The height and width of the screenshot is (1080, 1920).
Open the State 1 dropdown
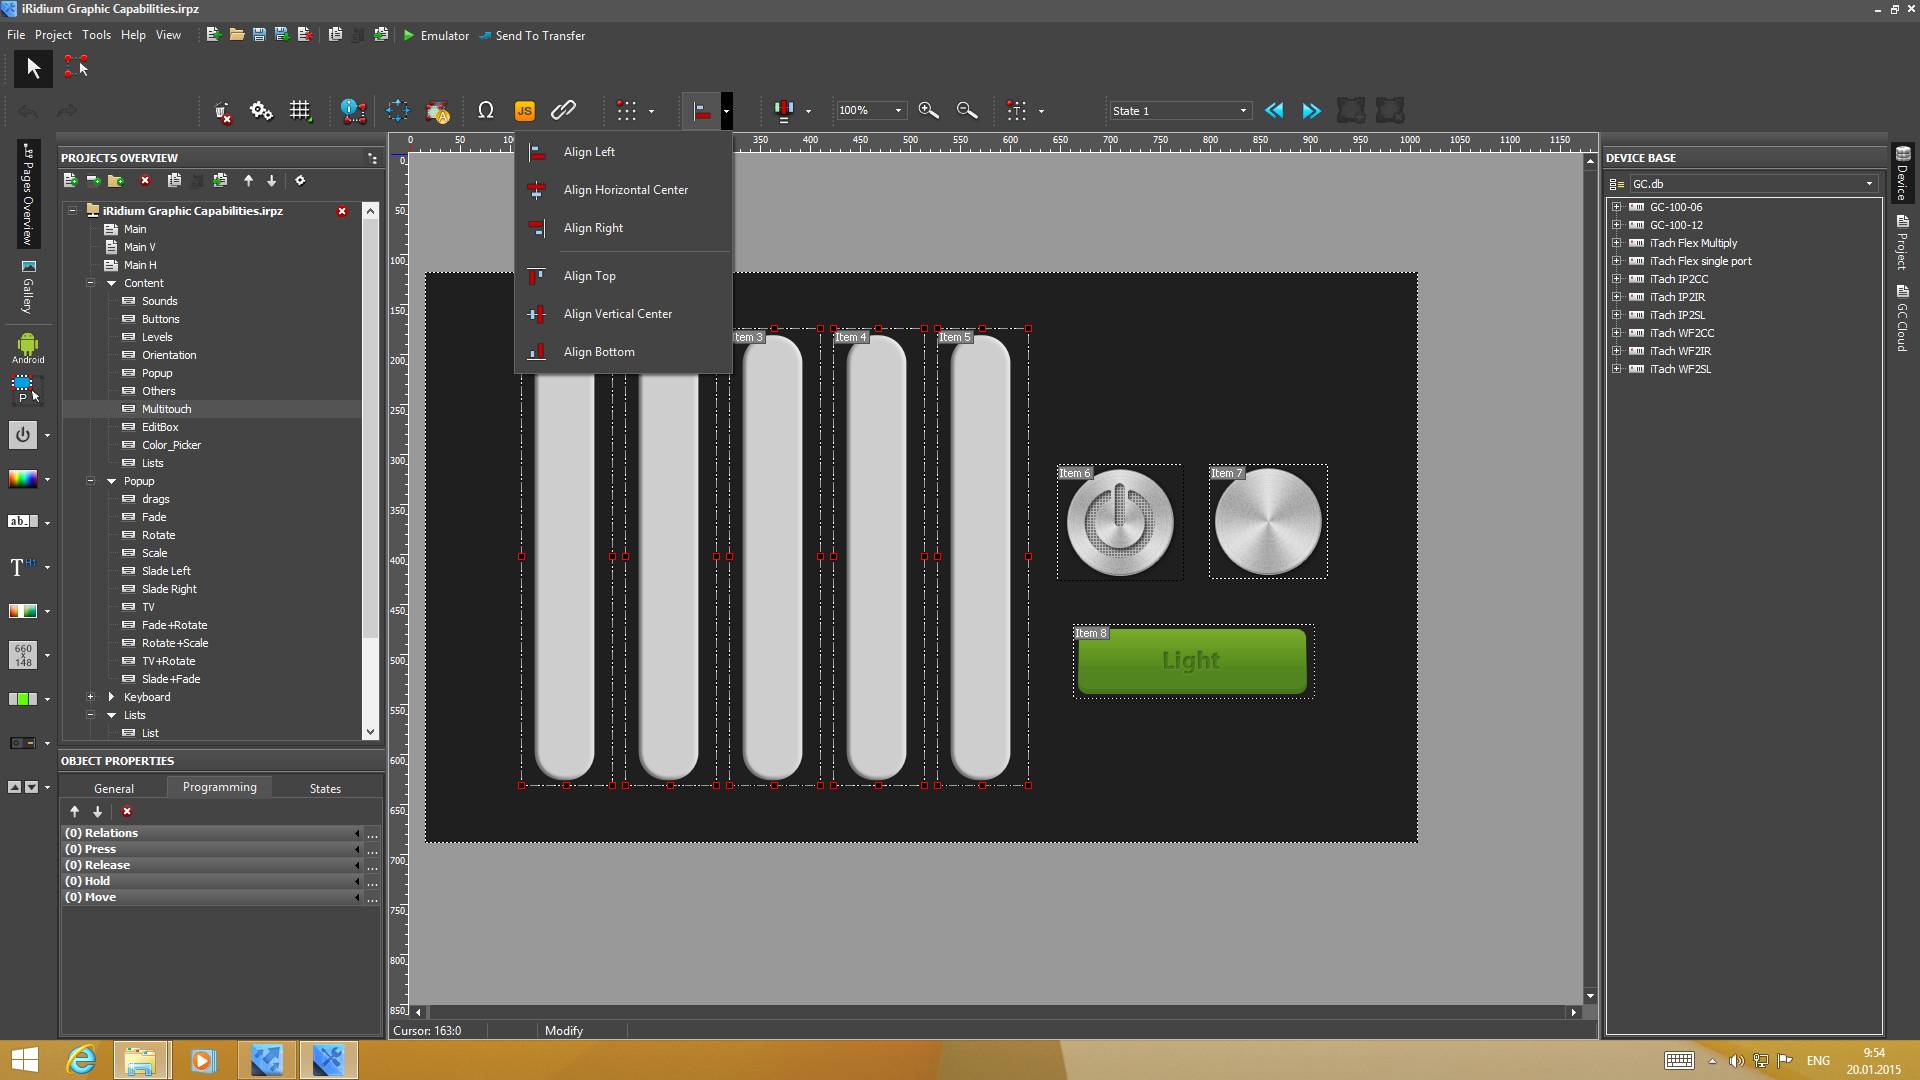tap(1243, 111)
